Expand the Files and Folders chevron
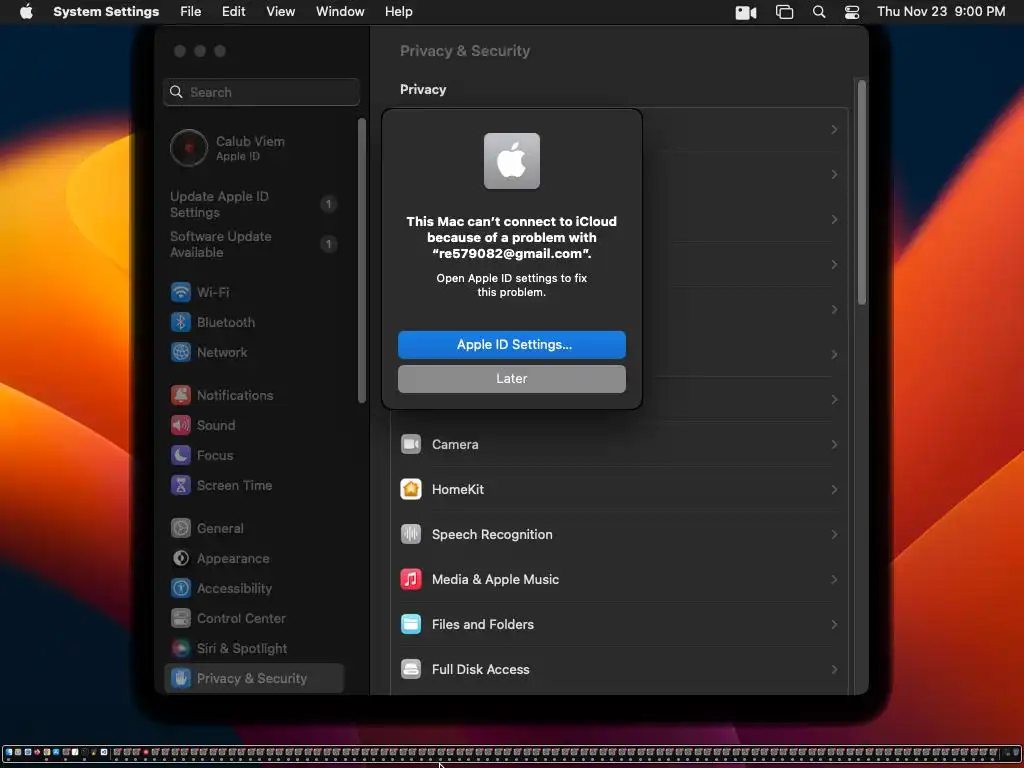This screenshot has width=1024, height=768. (x=834, y=624)
